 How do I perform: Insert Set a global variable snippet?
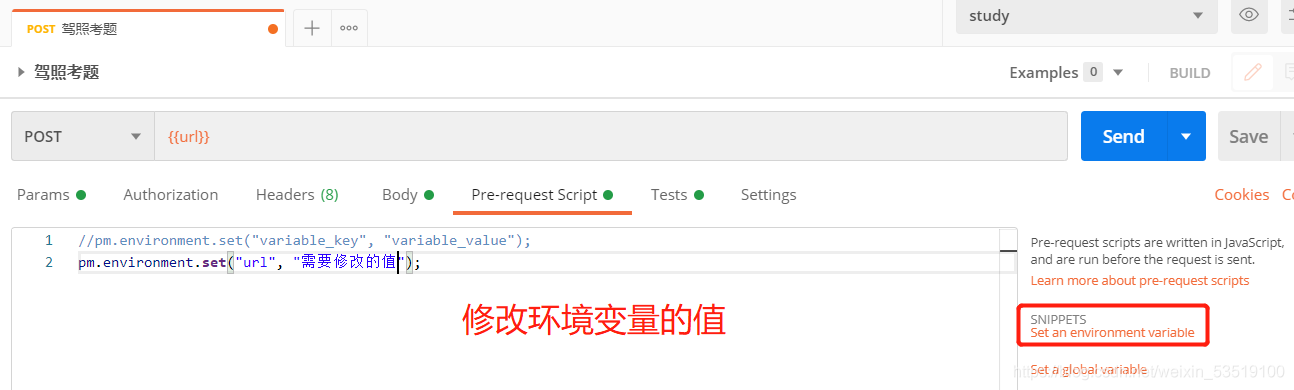pos(1088,369)
